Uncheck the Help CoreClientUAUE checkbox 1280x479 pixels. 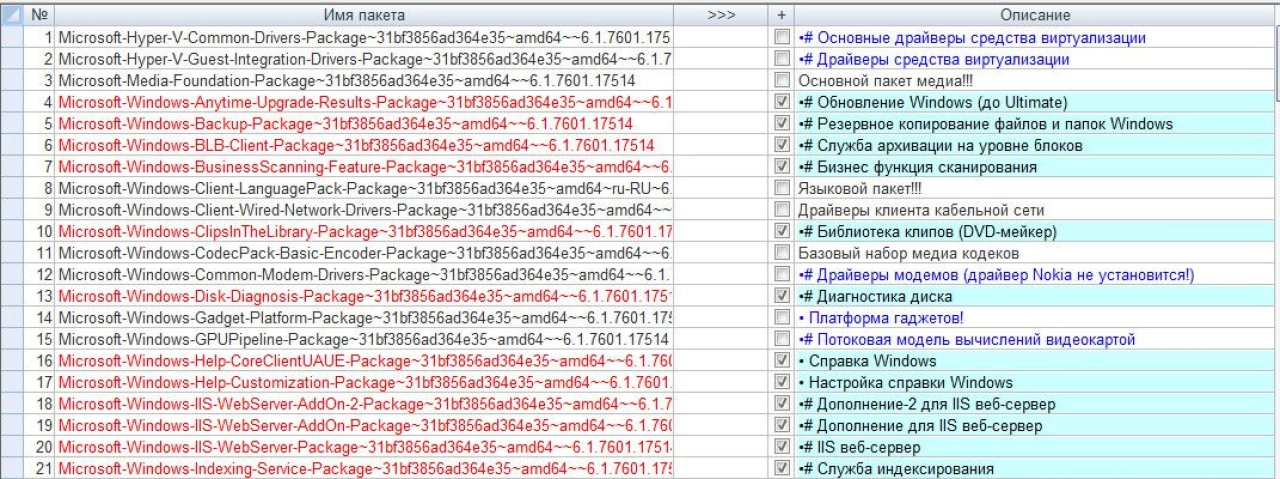coord(782,360)
